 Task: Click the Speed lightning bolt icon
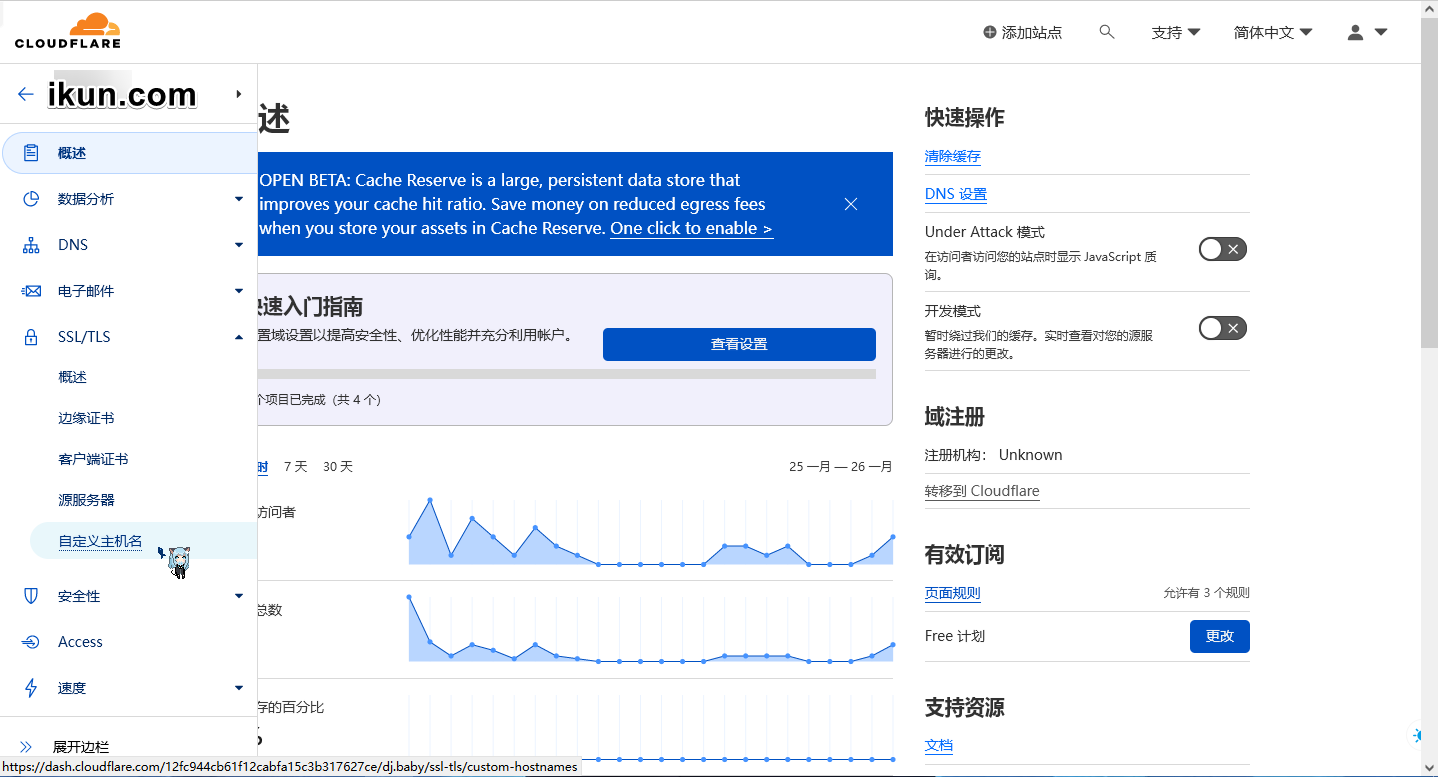click(31, 688)
